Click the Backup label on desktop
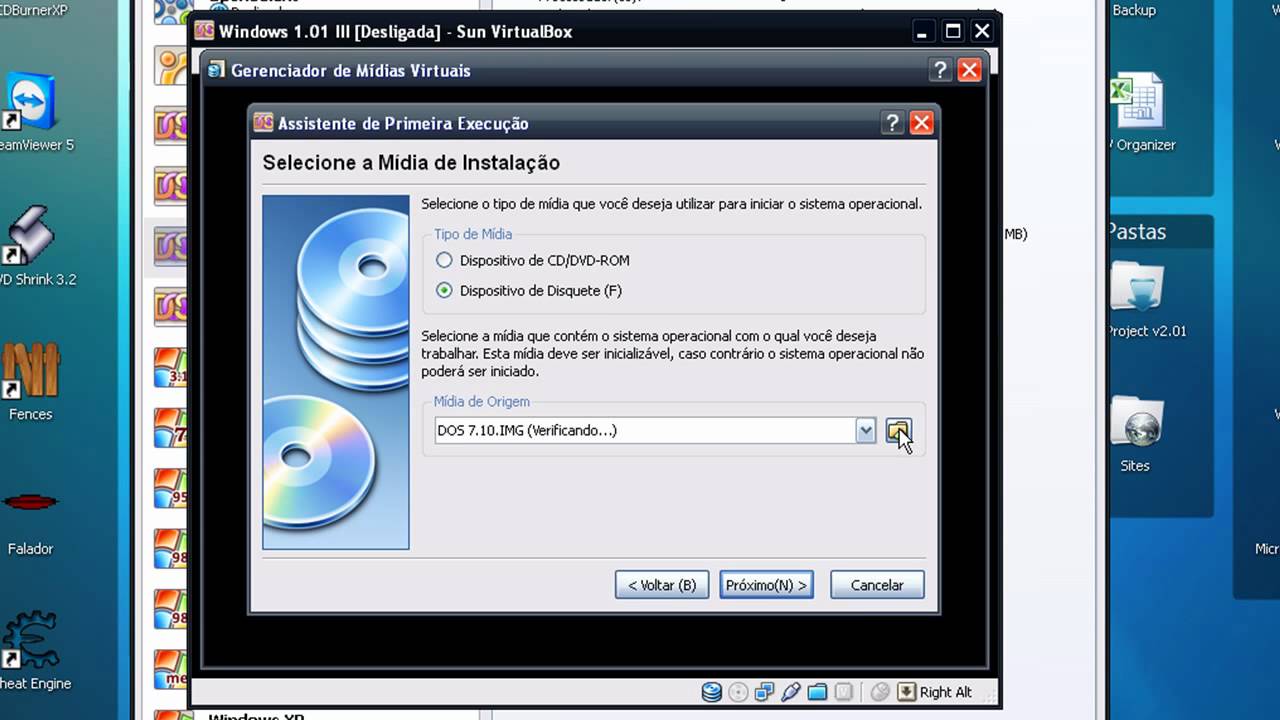The image size is (1280, 720). tap(1134, 10)
